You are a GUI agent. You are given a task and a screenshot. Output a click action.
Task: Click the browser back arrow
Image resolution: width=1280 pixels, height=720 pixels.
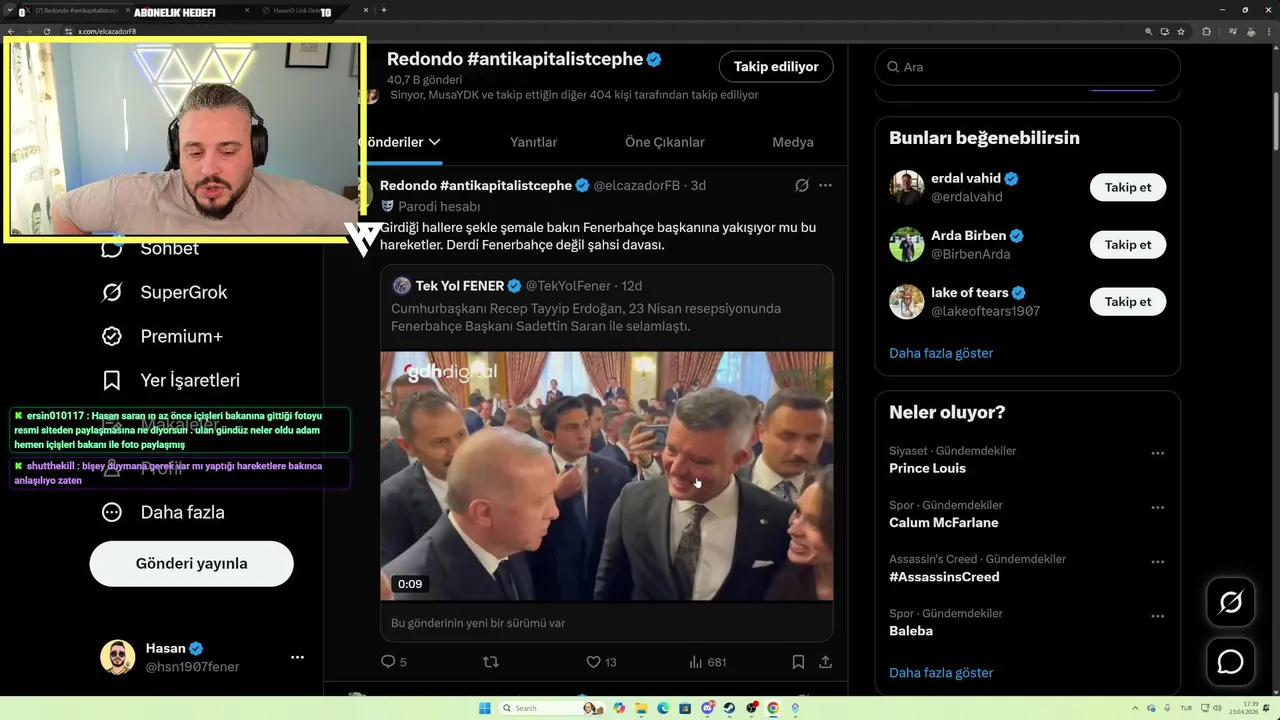[11, 31]
